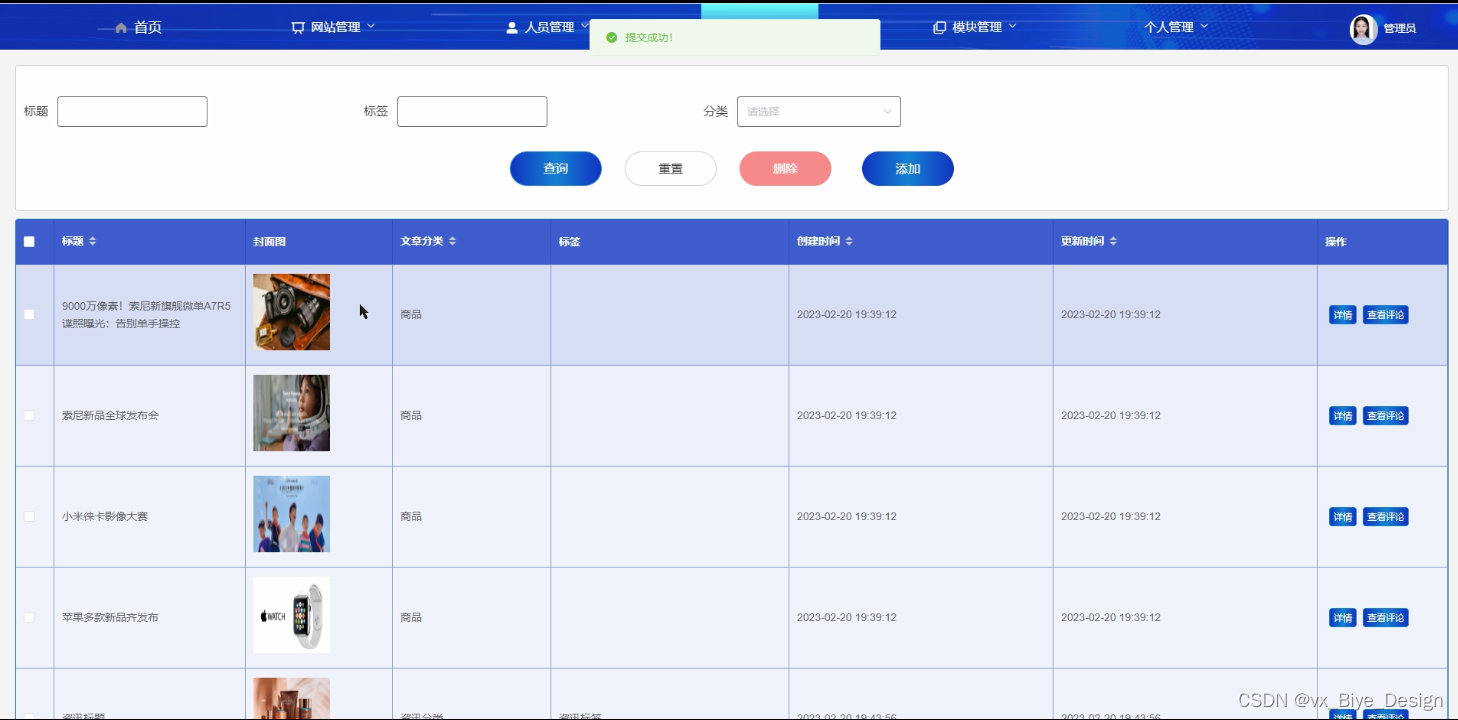
Task: Open 详情 for 索尼新品全球发布会
Action: [1342, 416]
